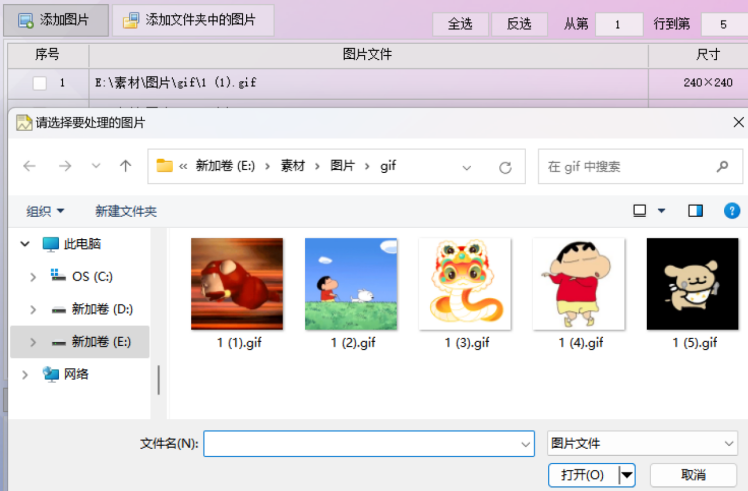Open recent locations chevron dropdown

(96, 166)
